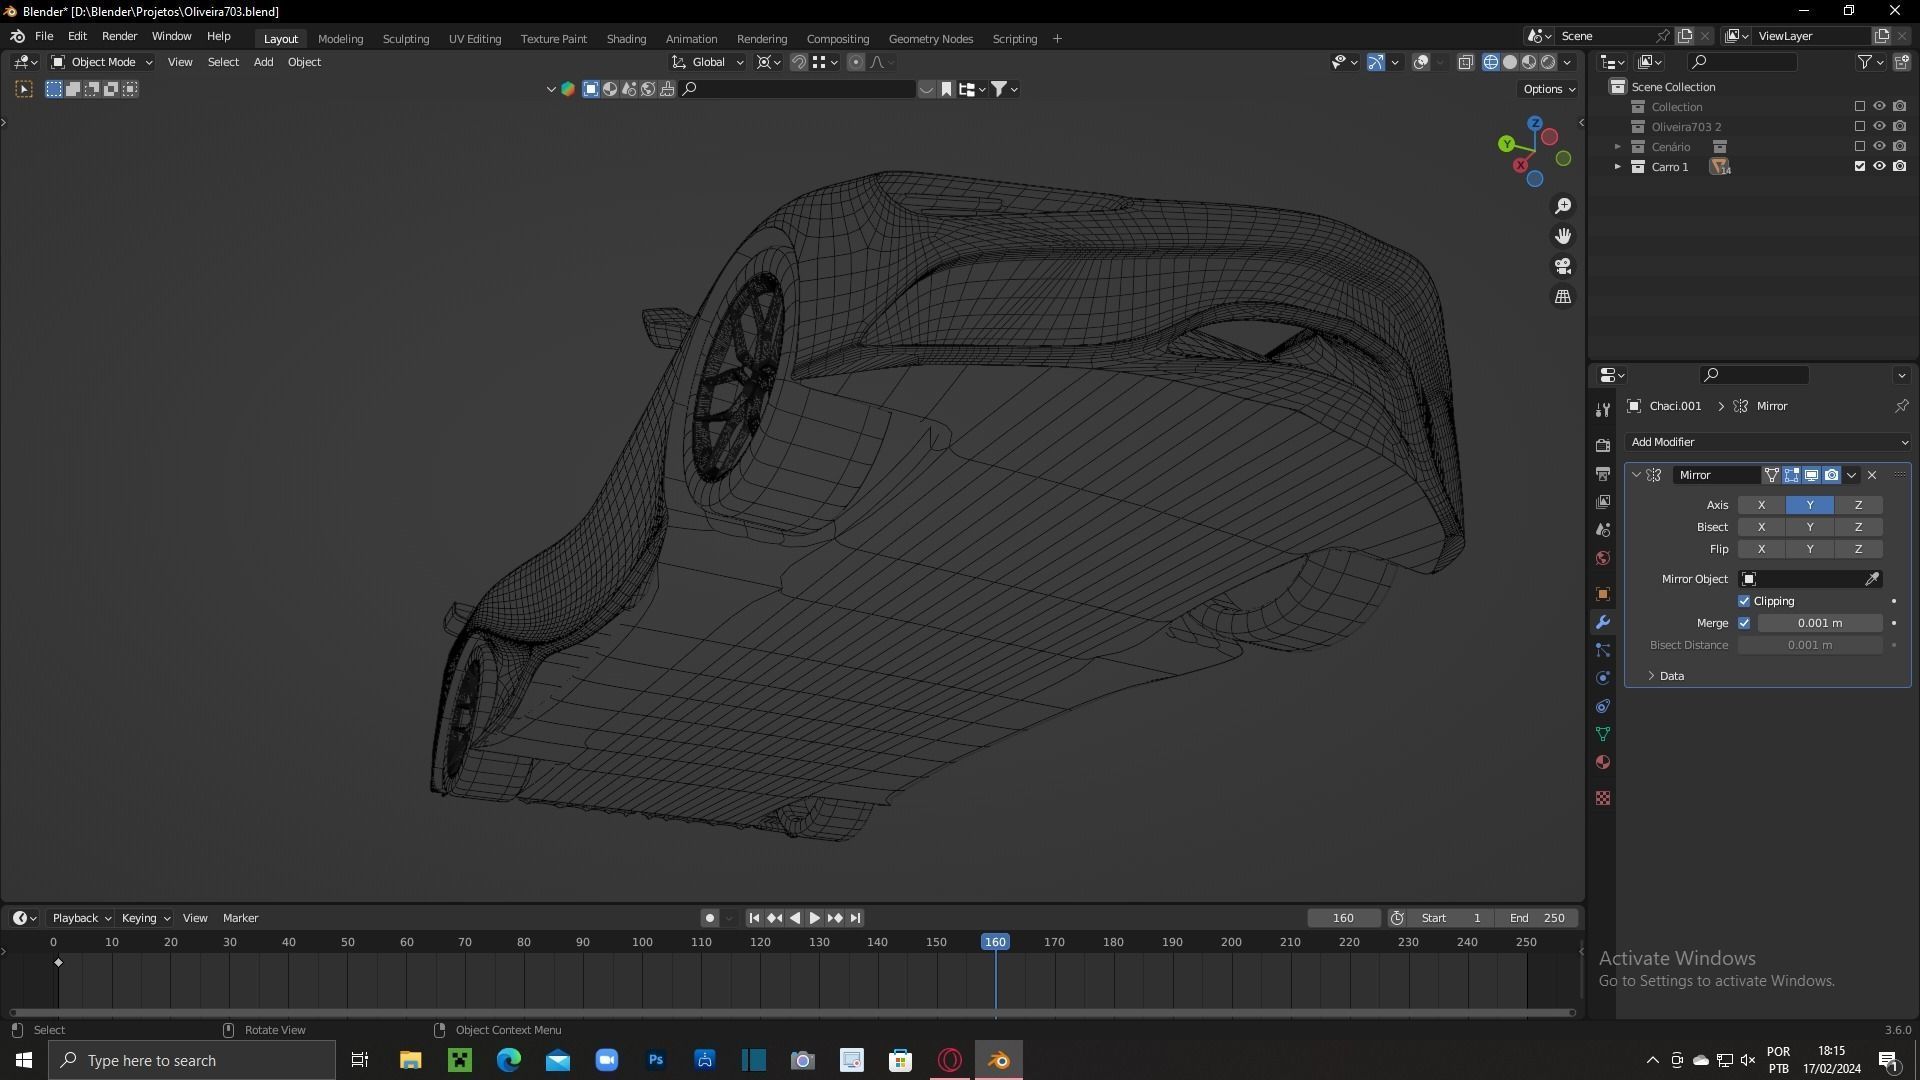Add a new collection in the outliner

click(1901, 62)
